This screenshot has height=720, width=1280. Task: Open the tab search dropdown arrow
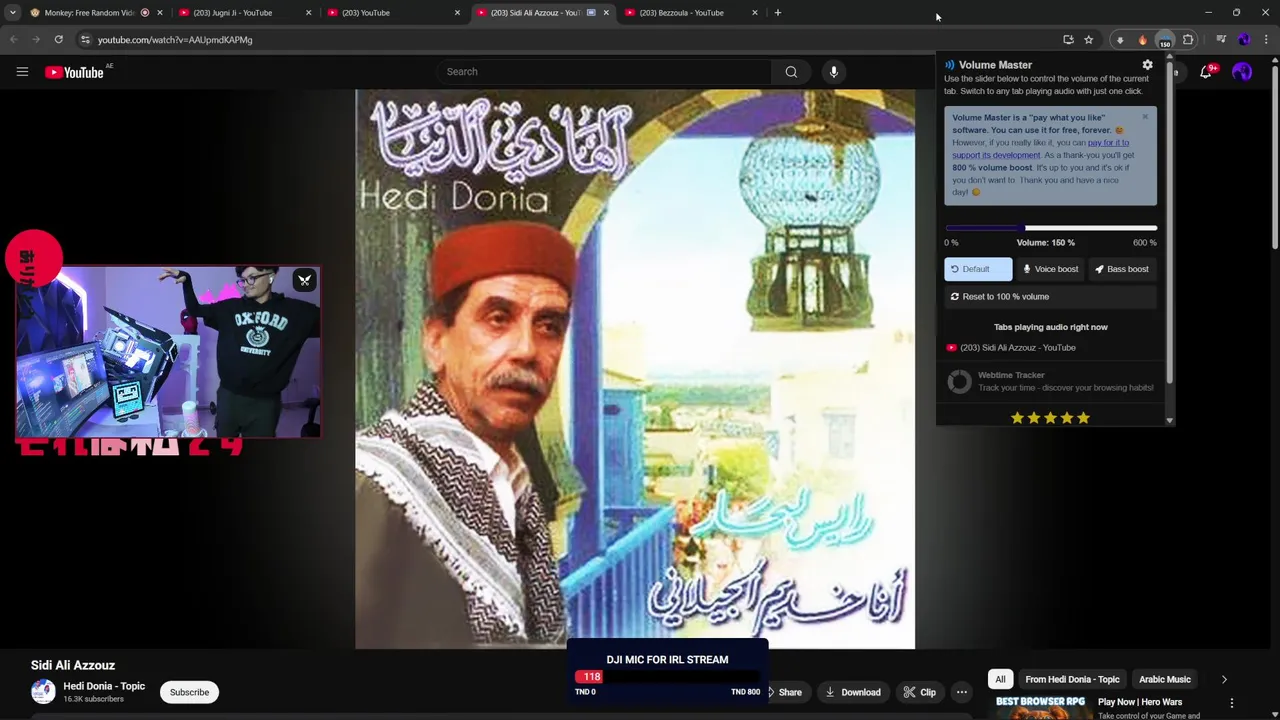click(x=12, y=13)
